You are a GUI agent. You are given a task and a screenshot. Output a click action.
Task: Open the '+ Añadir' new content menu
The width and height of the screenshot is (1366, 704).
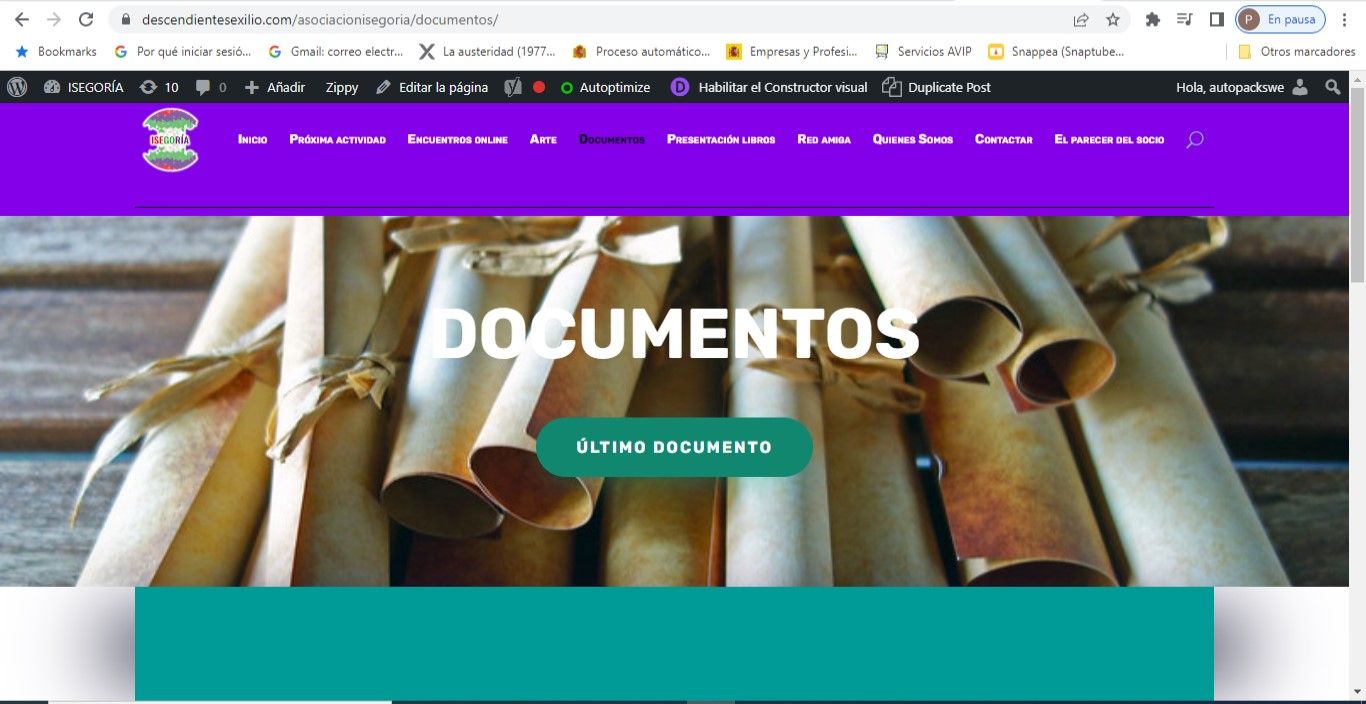coord(275,87)
